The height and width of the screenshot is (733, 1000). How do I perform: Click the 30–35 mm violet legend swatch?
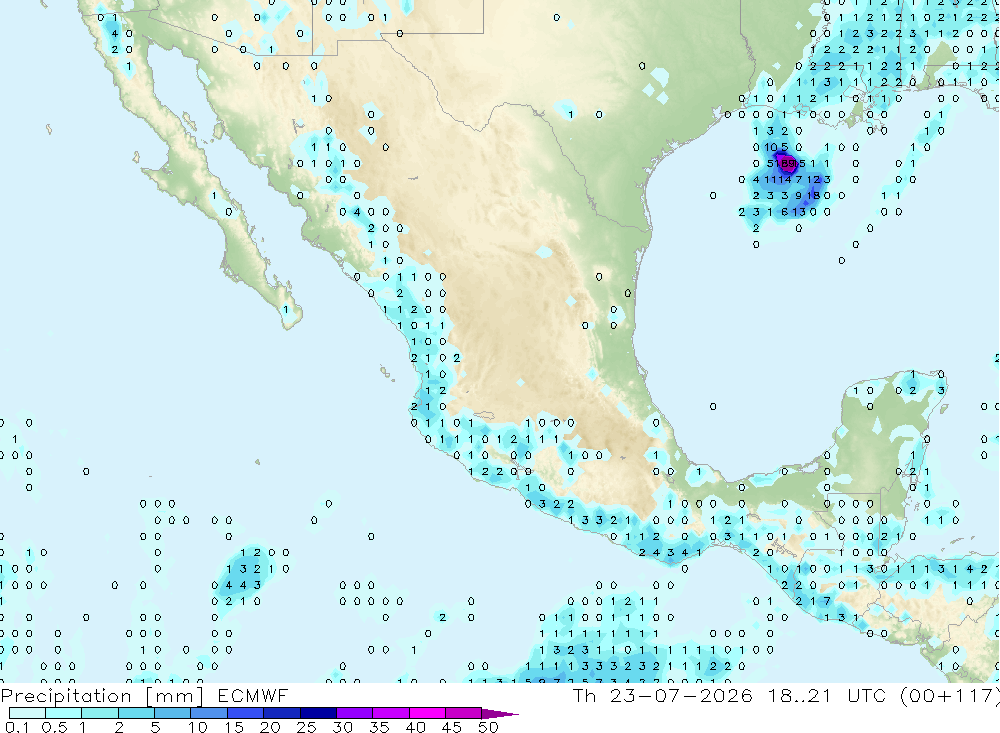(355, 713)
